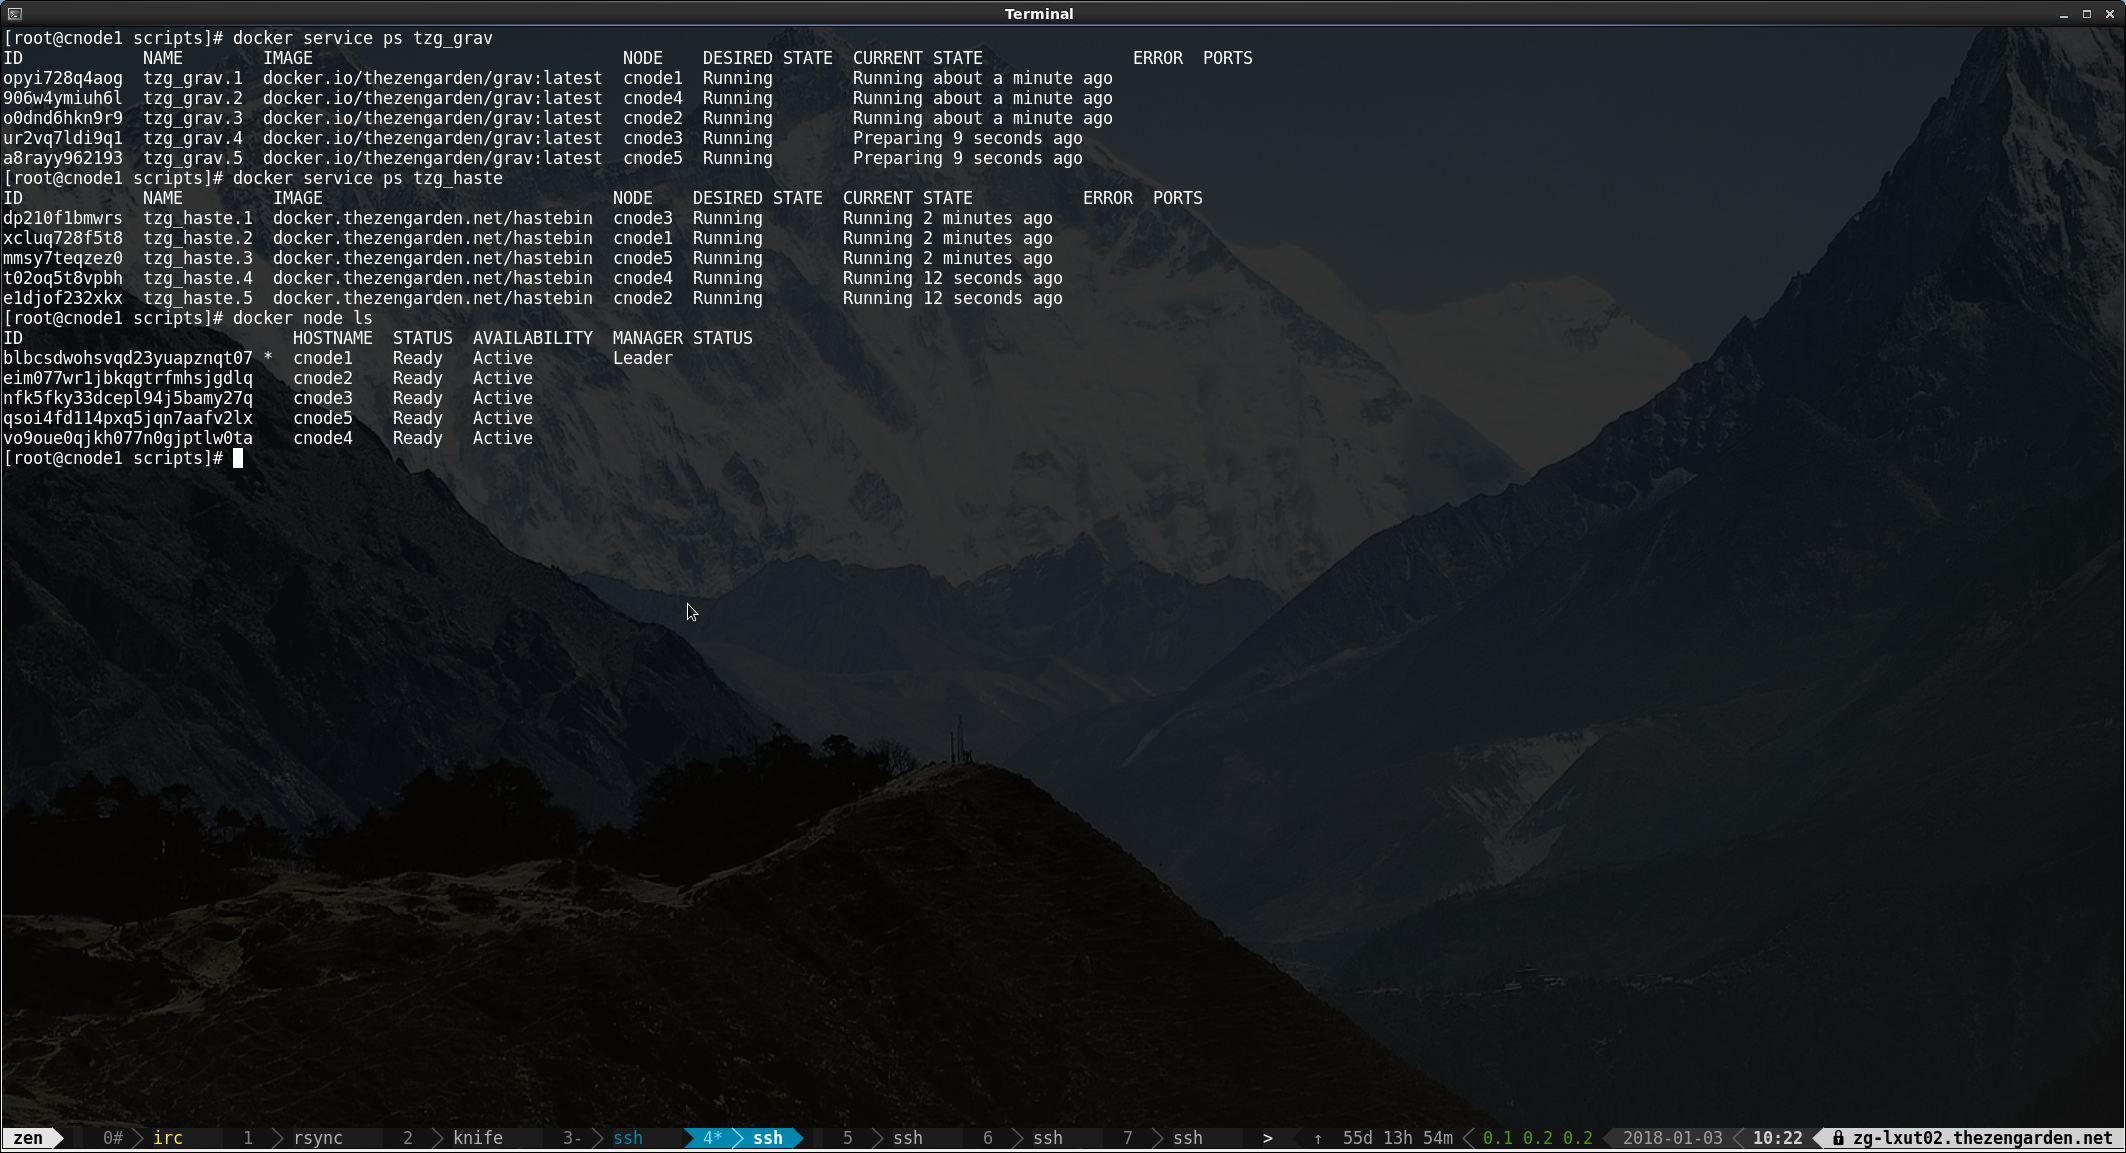Click 'HOSTNAME' column header
This screenshot has width=2126, height=1153.
(333, 338)
